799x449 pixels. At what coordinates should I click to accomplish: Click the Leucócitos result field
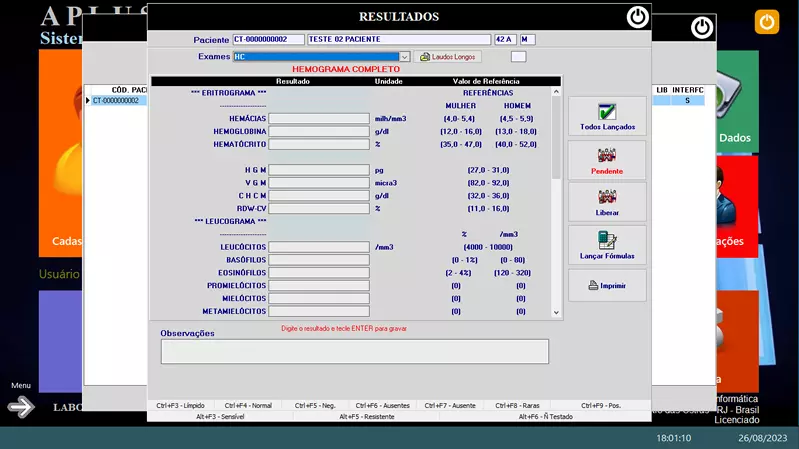318,247
